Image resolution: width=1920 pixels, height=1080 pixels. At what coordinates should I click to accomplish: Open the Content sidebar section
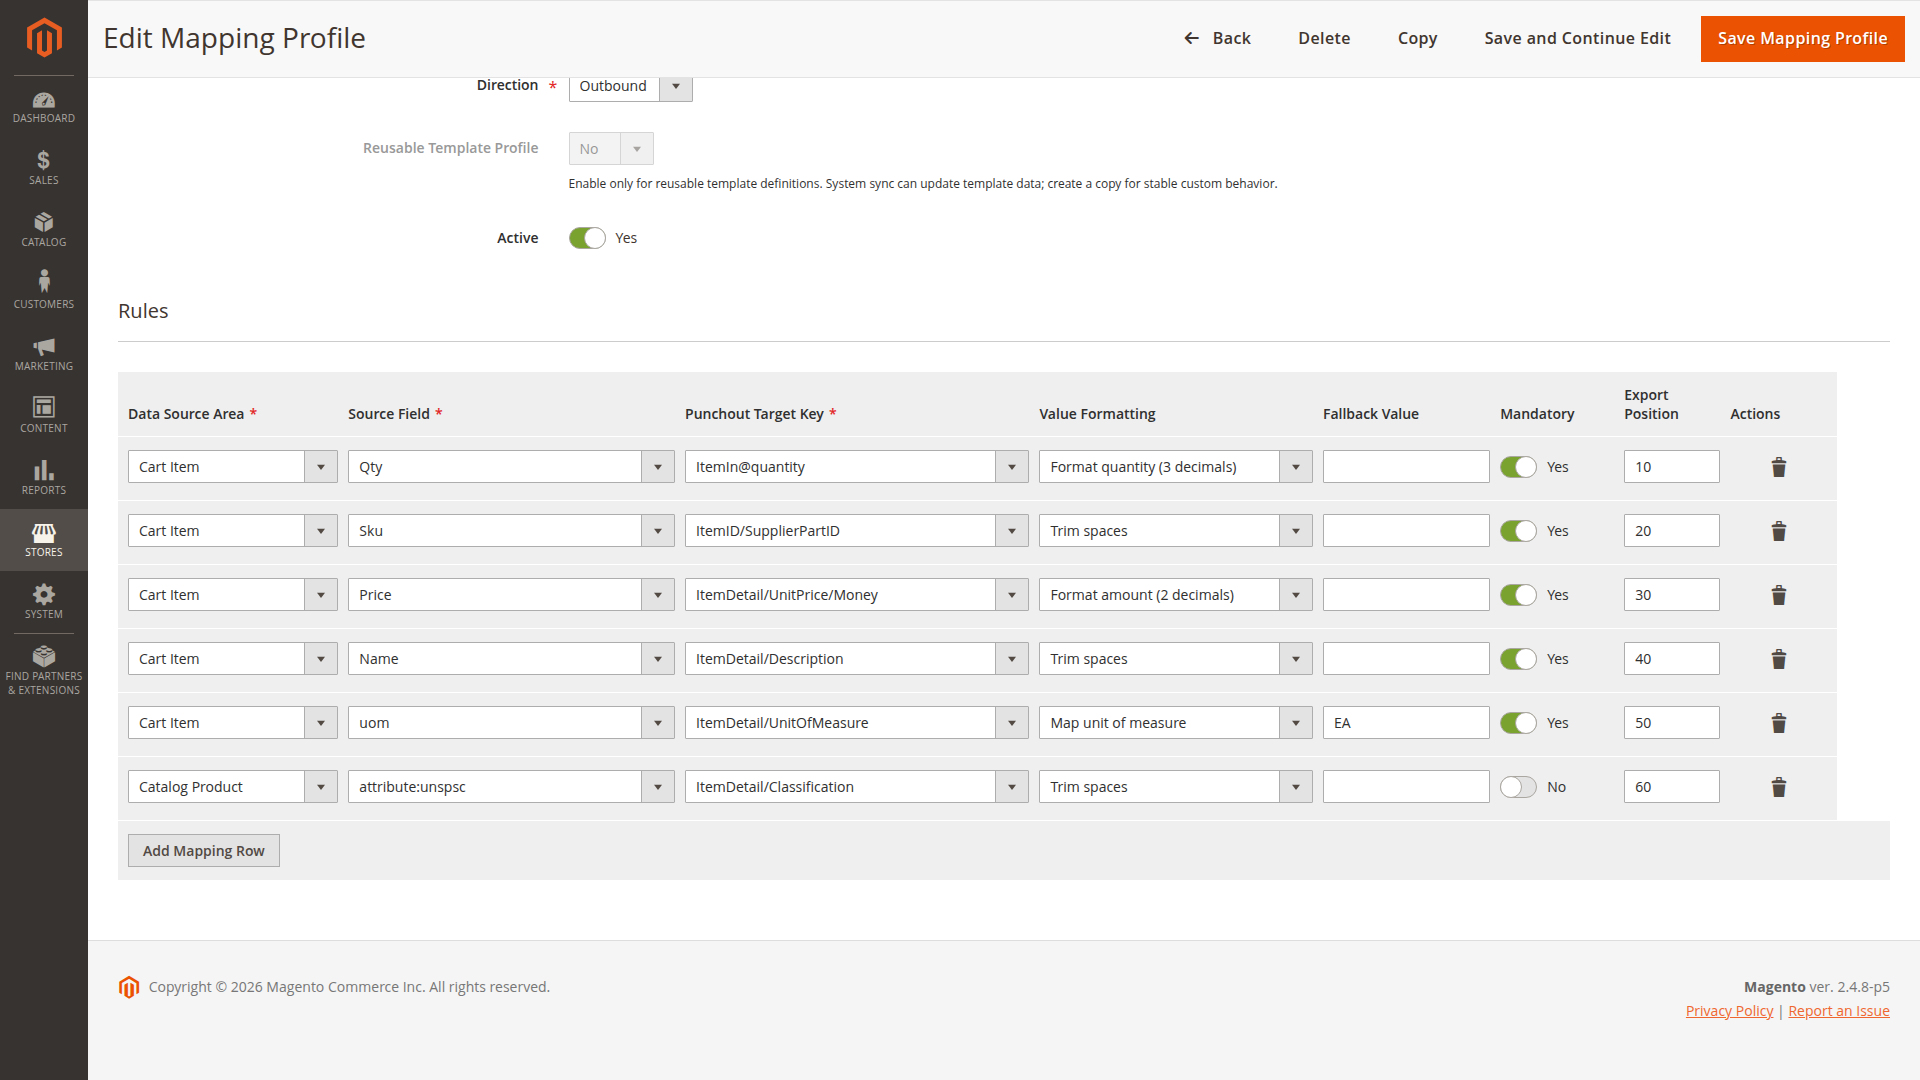[x=44, y=417]
